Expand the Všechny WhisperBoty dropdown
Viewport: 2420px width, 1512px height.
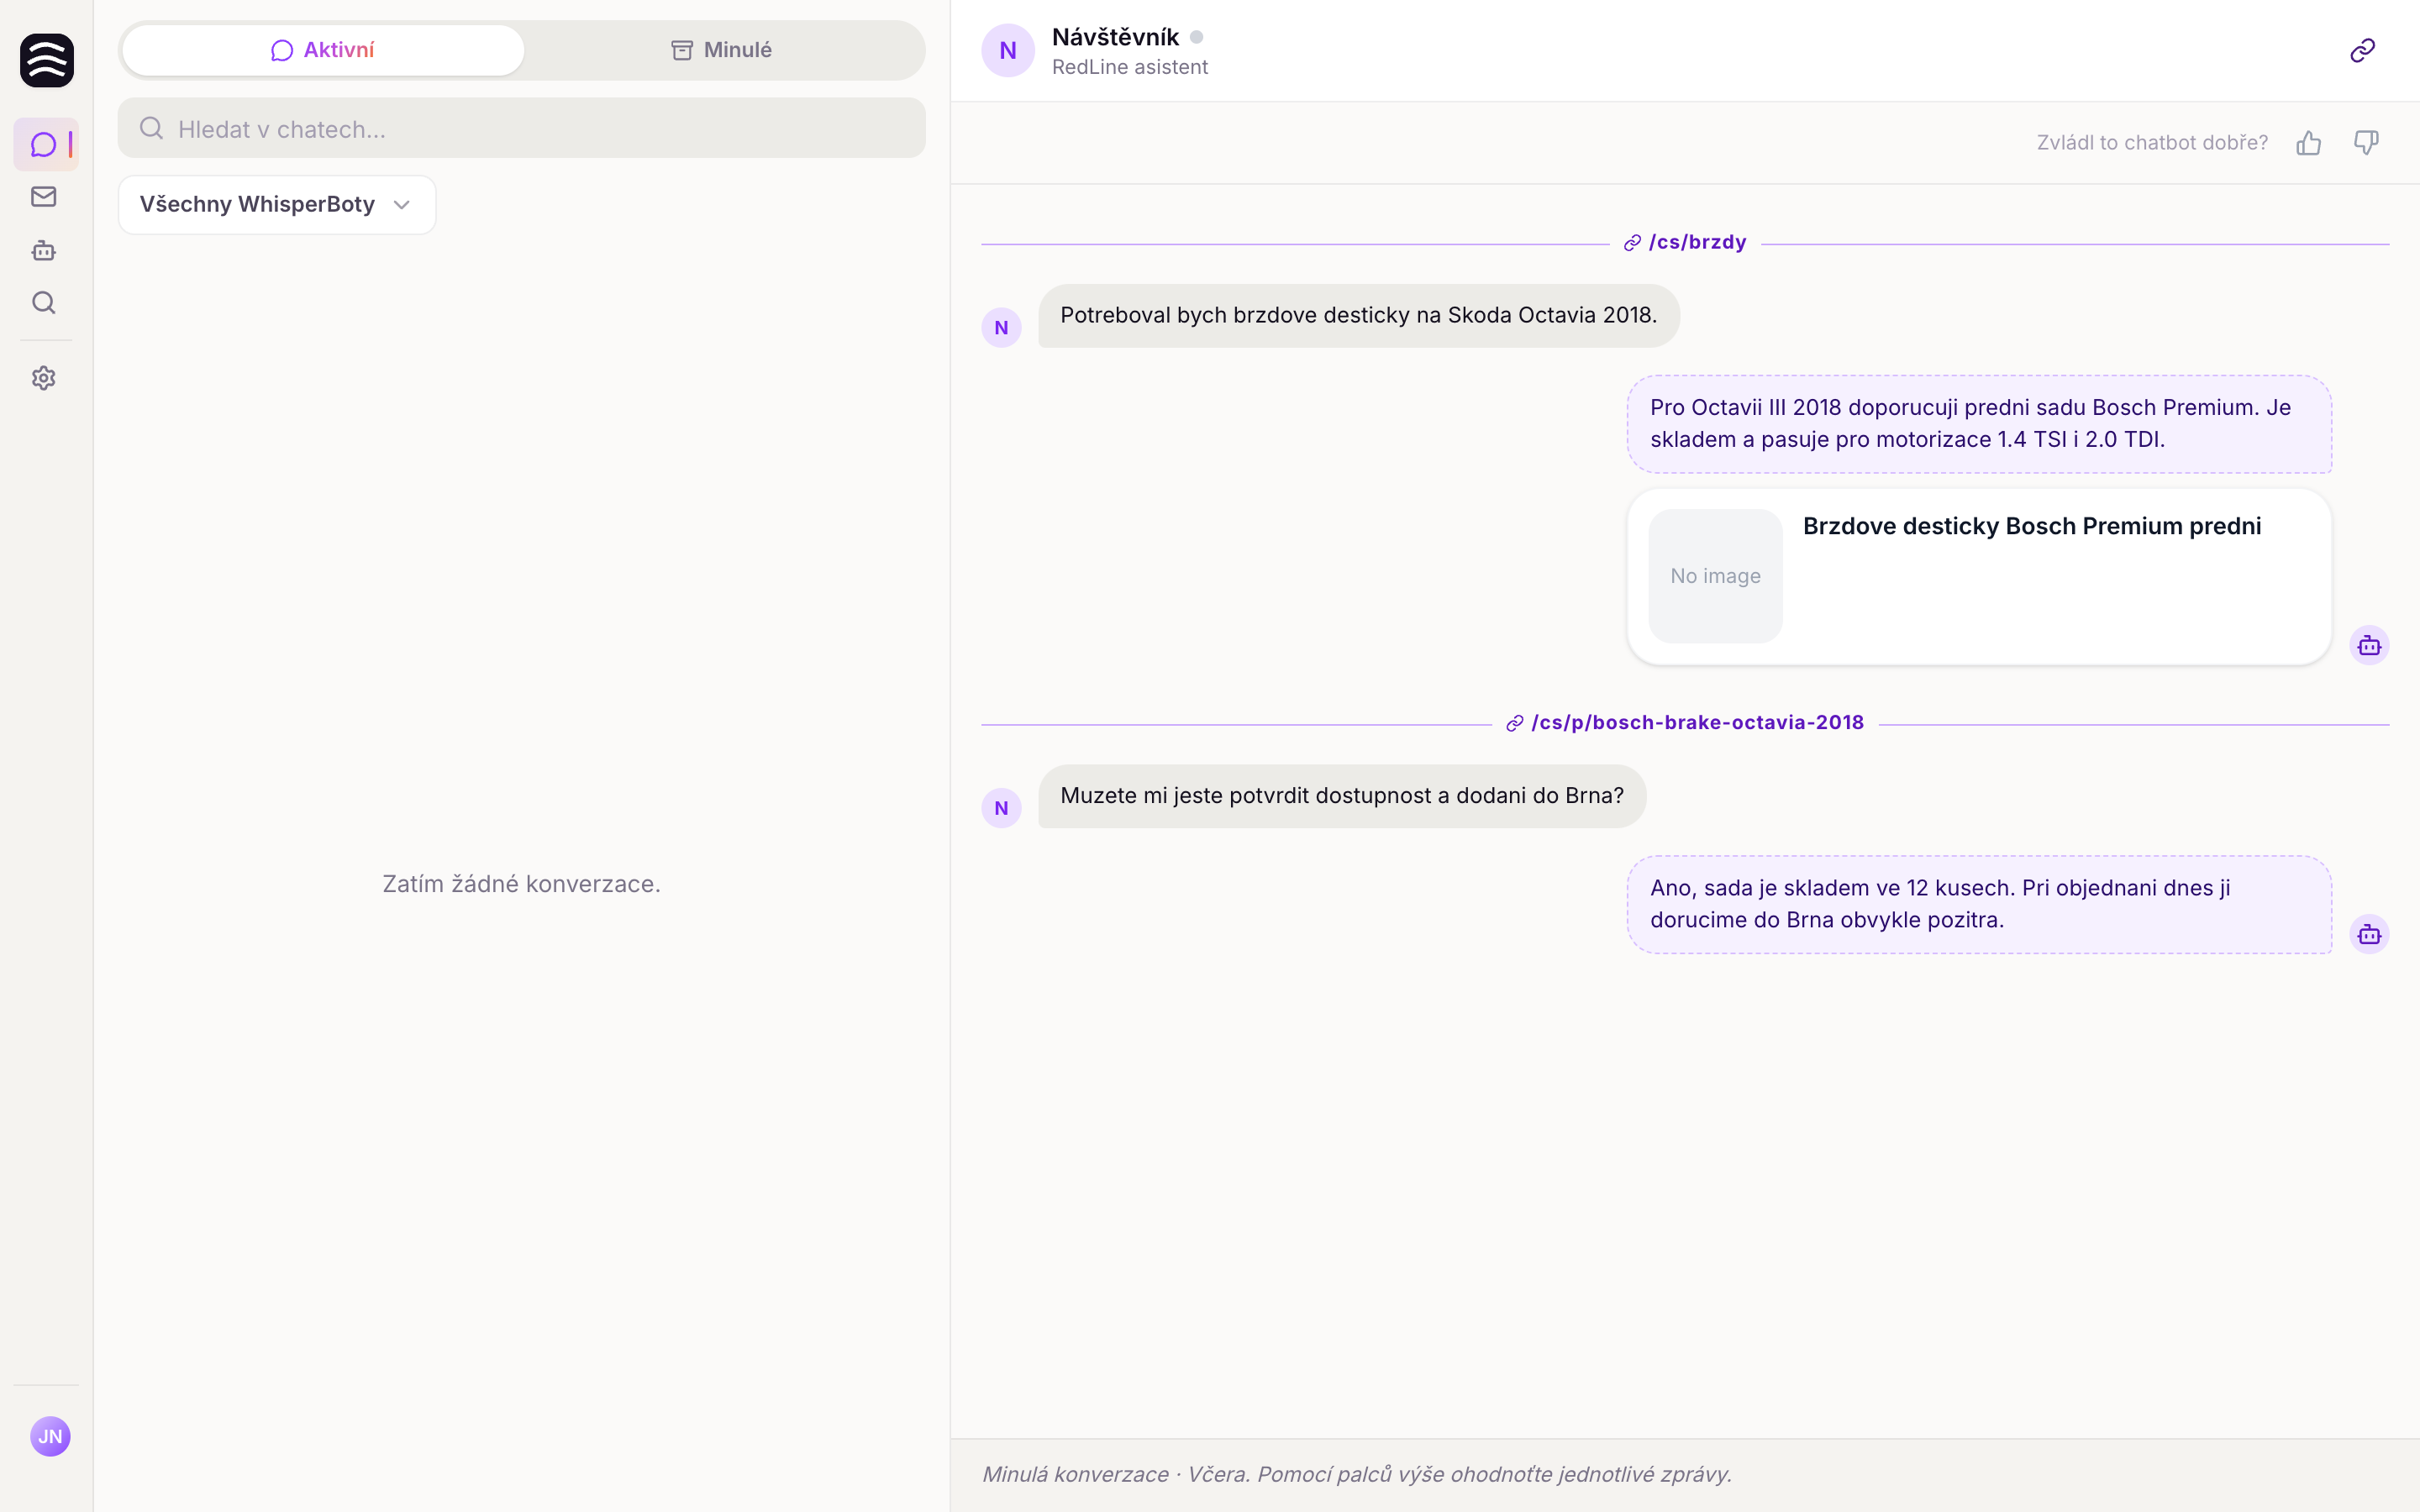click(x=277, y=204)
